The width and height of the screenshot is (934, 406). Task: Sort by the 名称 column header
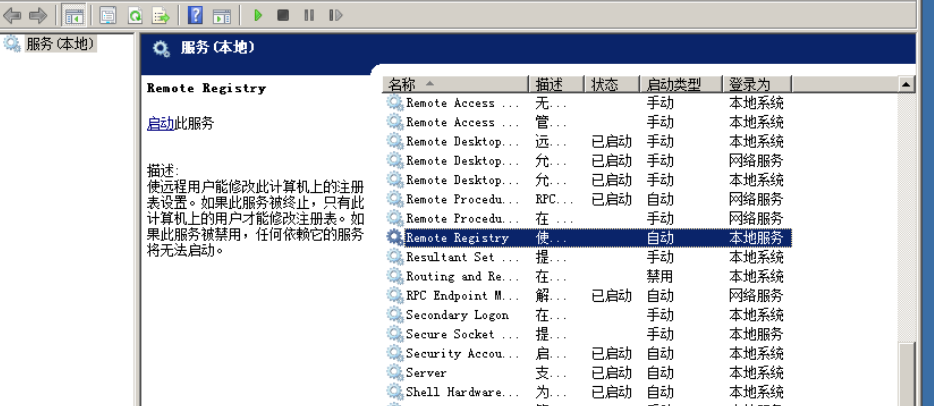click(455, 85)
